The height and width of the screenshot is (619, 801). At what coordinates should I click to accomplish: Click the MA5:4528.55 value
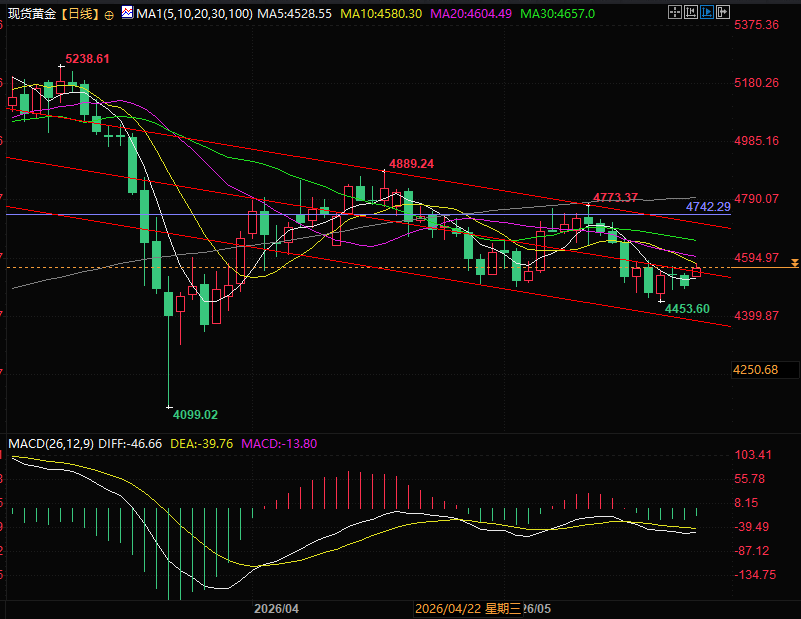point(294,14)
